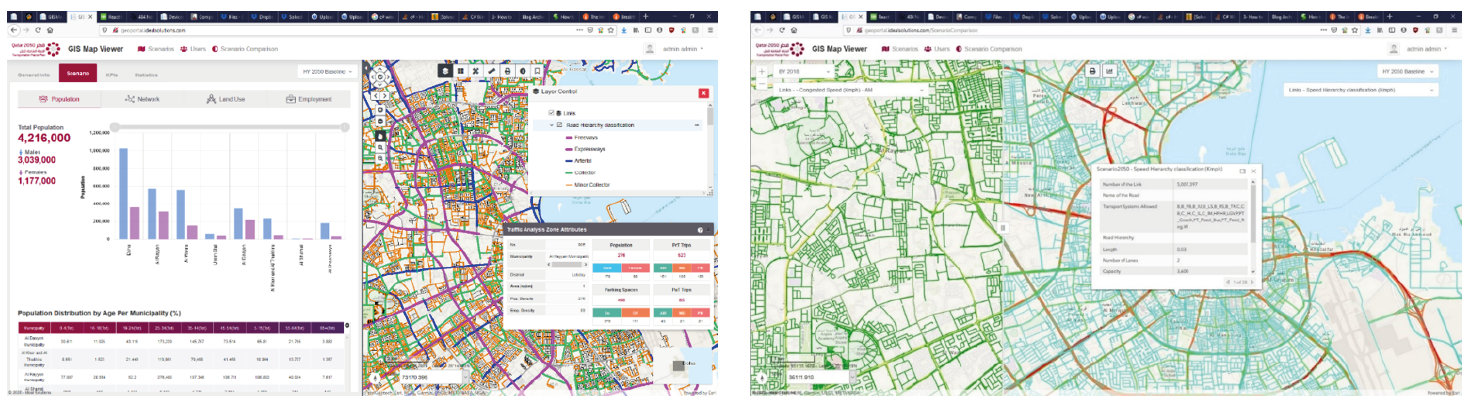The image size is (1469, 411).
Task: Select the Scenario tab
Action: (77, 74)
